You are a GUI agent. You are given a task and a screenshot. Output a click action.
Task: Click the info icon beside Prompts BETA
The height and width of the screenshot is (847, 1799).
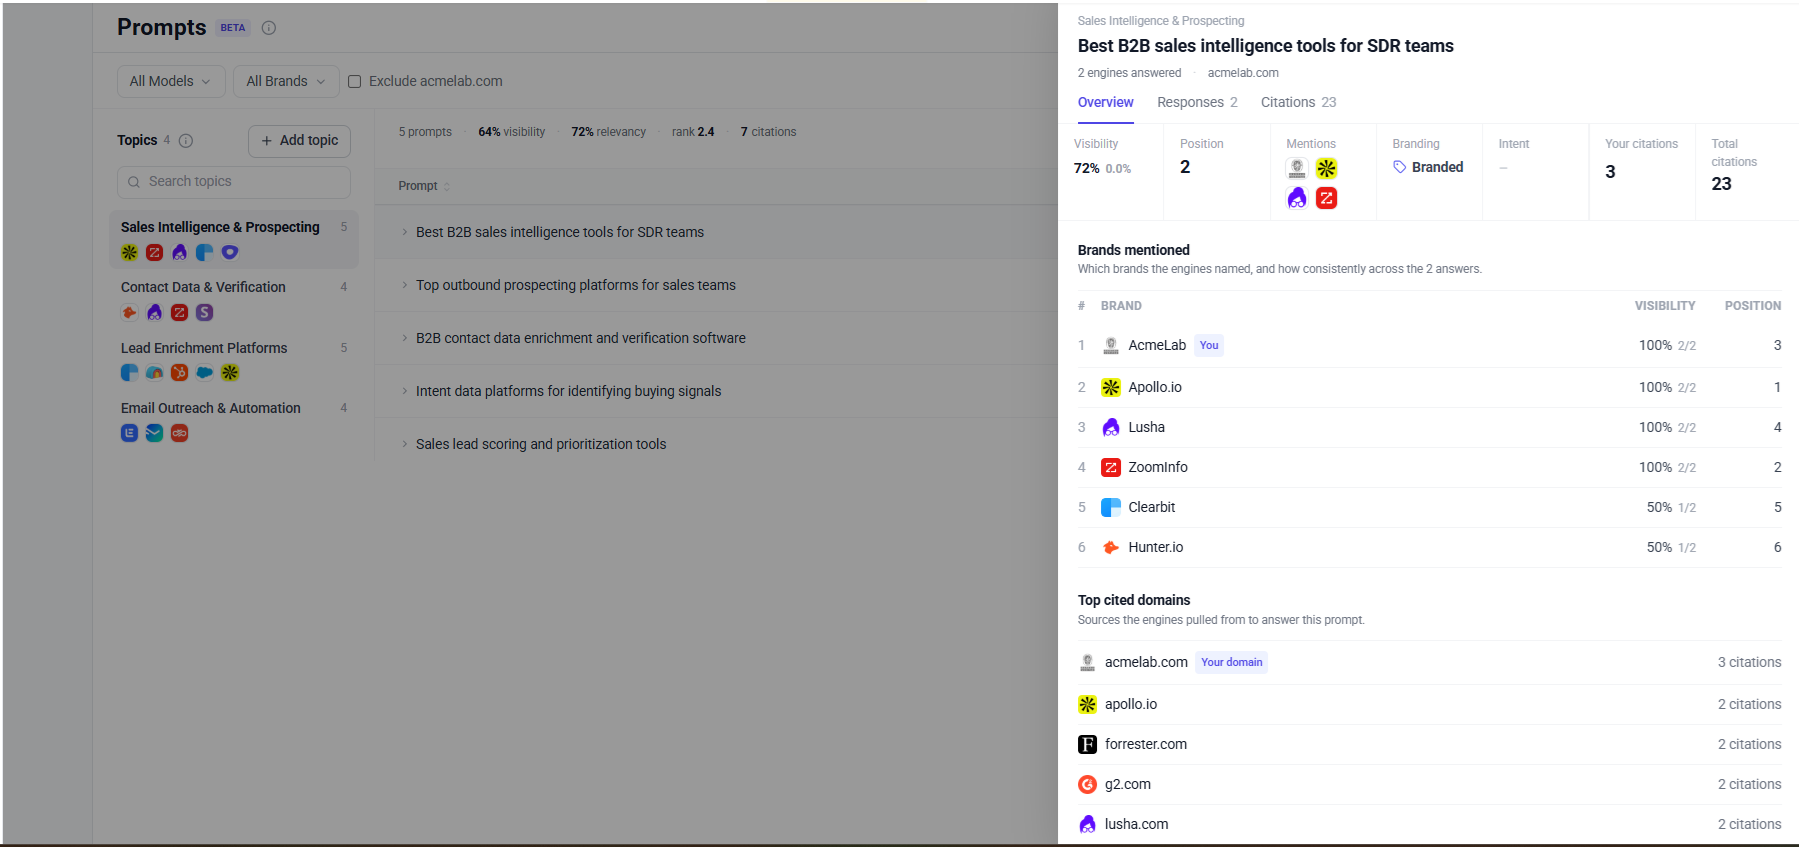[269, 28]
